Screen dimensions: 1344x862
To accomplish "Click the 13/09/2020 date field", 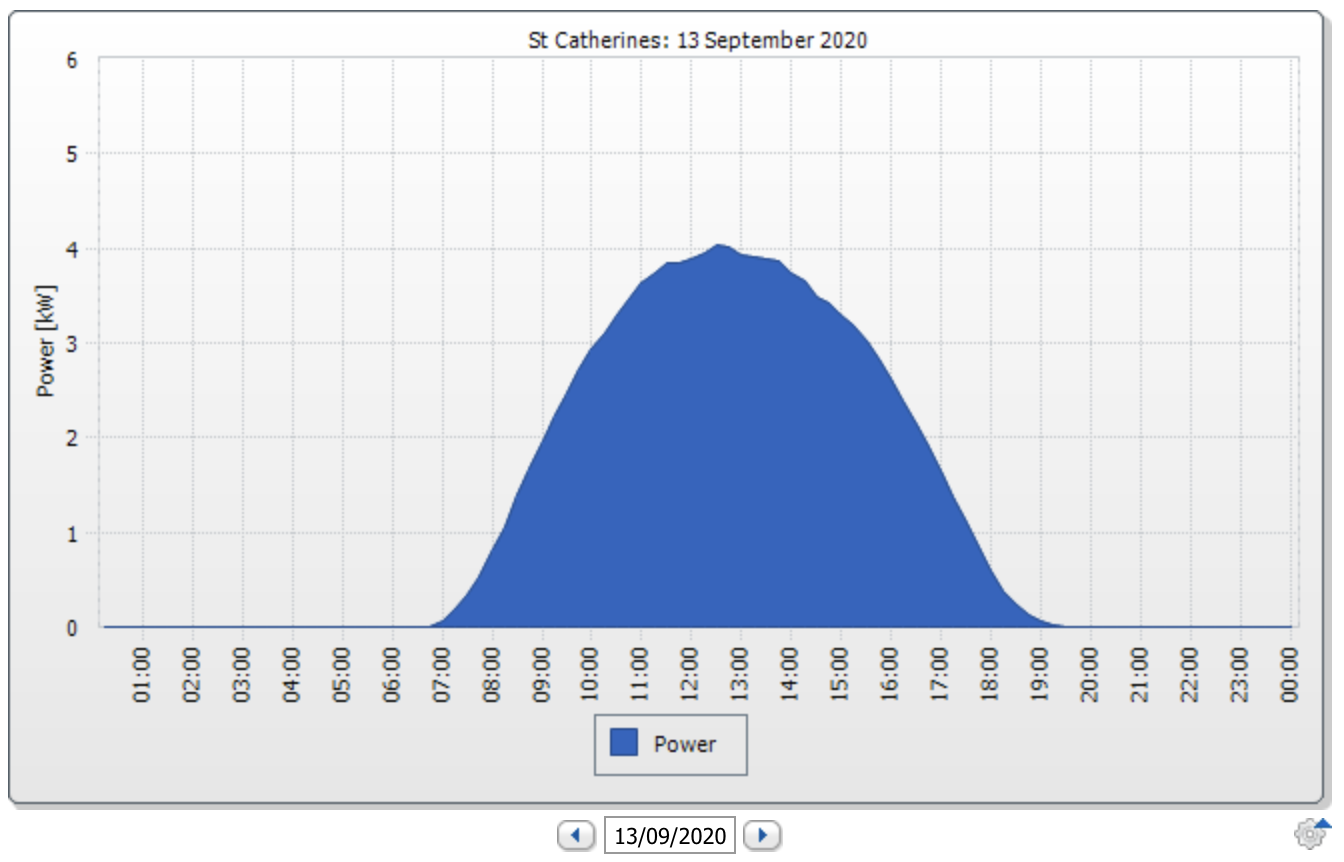I will (x=670, y=834).
